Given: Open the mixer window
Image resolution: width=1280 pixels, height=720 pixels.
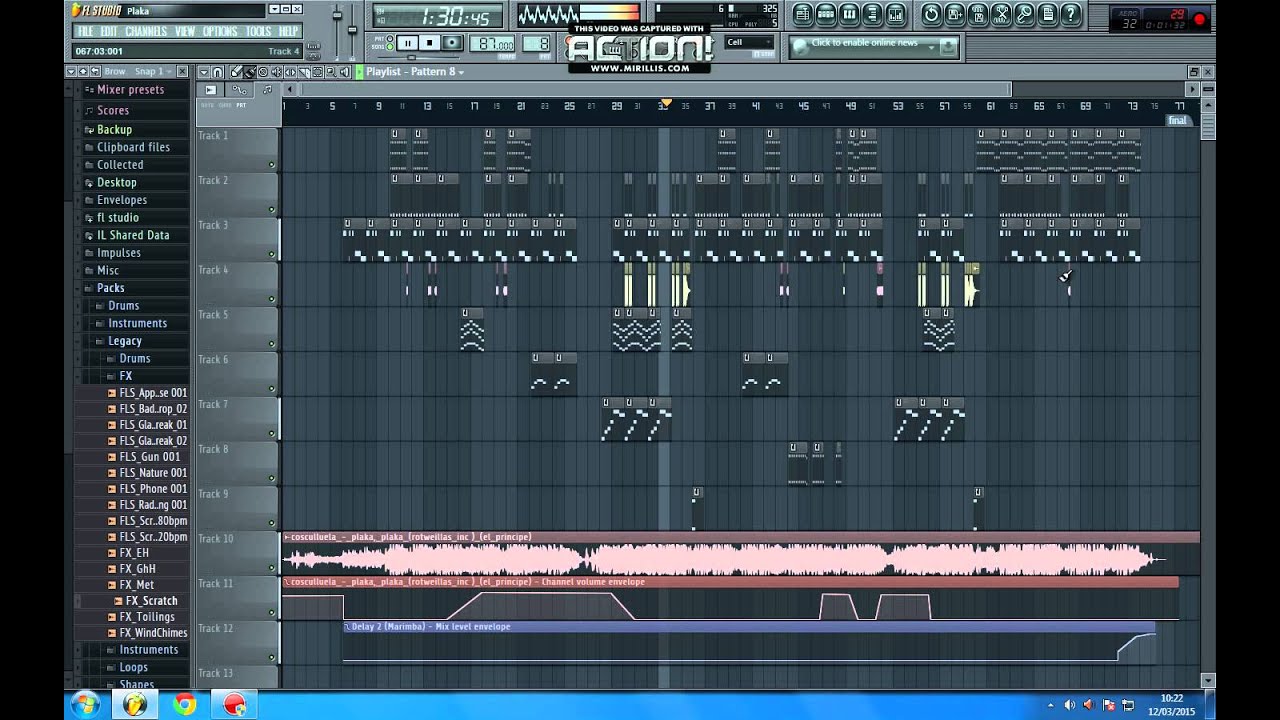Looking at the screenshot, I should click(x=895, y=14).
